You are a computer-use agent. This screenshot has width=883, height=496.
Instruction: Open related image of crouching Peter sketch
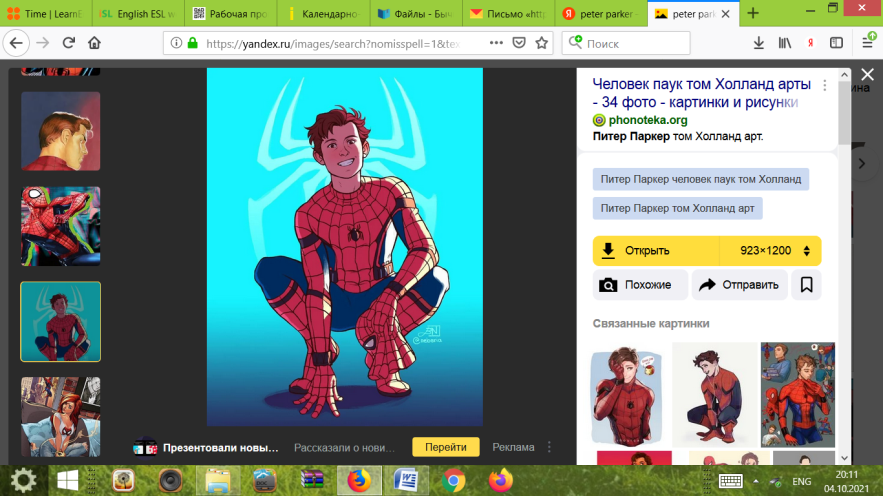click(715, 394)
